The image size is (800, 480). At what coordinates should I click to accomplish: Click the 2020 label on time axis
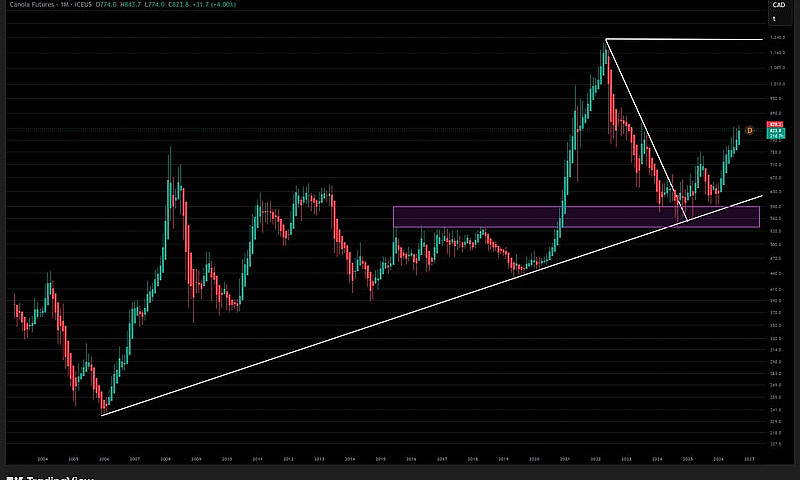coord(534,459)
